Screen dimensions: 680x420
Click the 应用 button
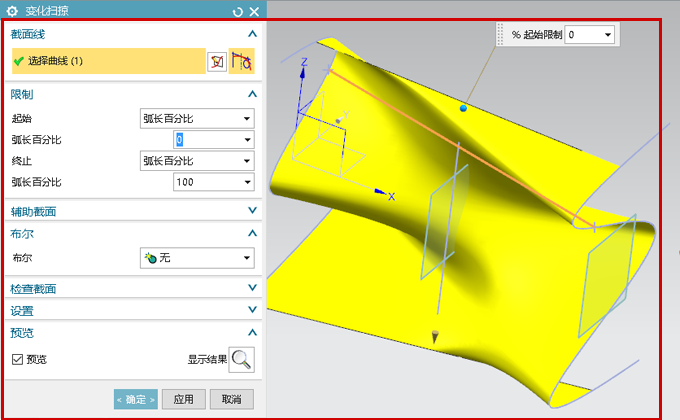click(x=183, y=399)
